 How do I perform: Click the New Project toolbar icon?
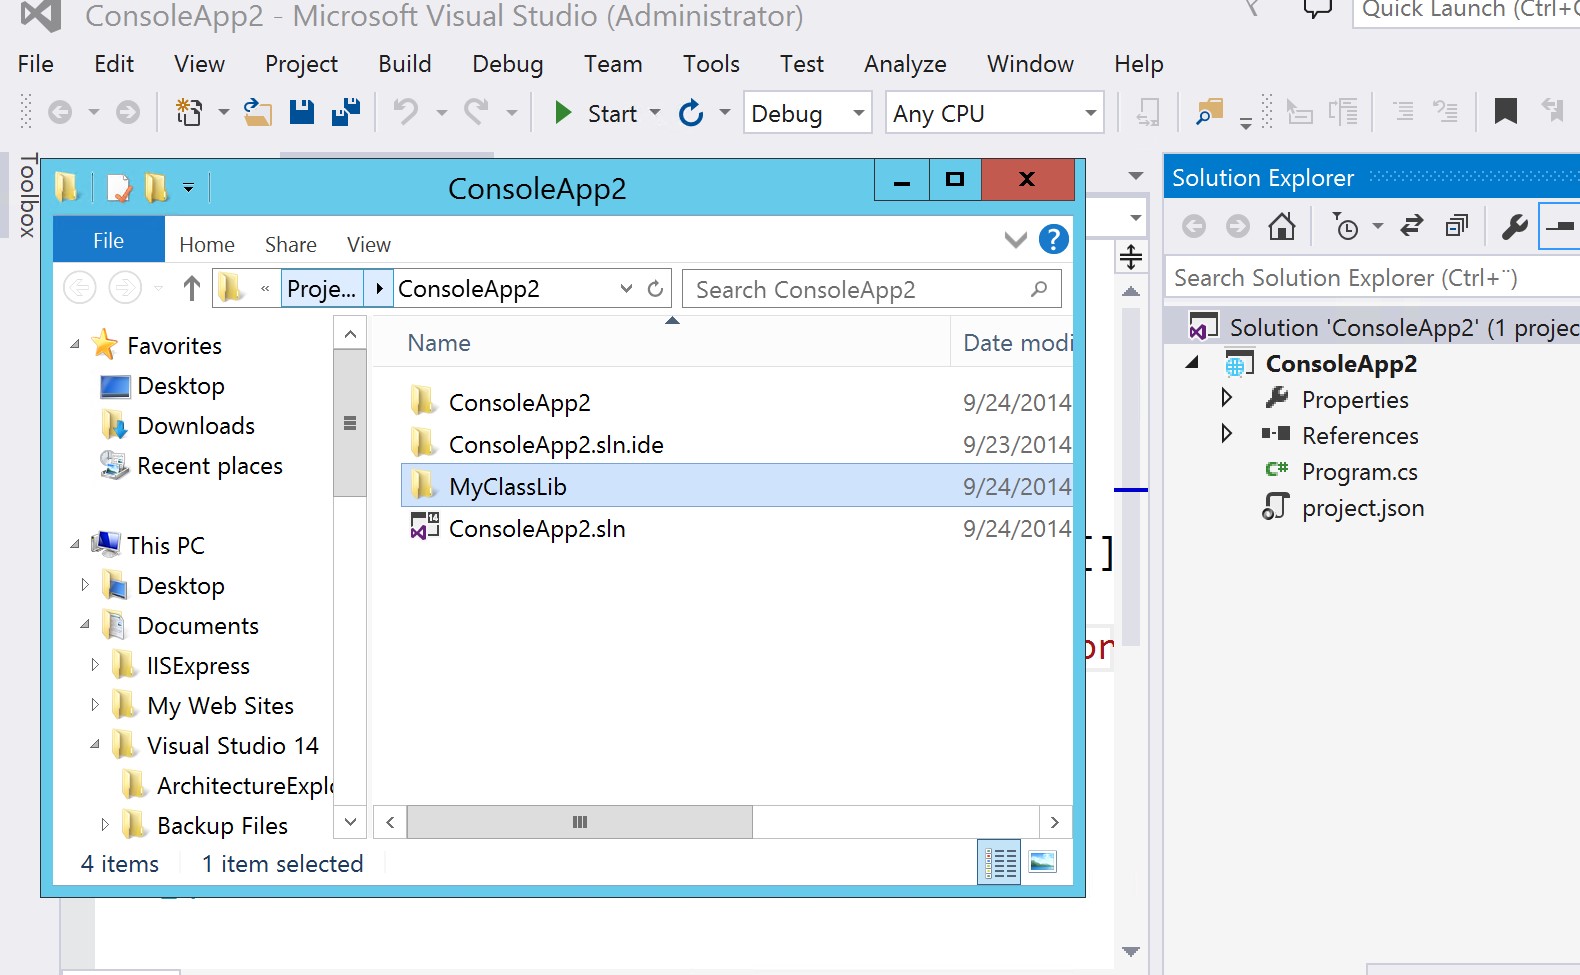[188, 113]
